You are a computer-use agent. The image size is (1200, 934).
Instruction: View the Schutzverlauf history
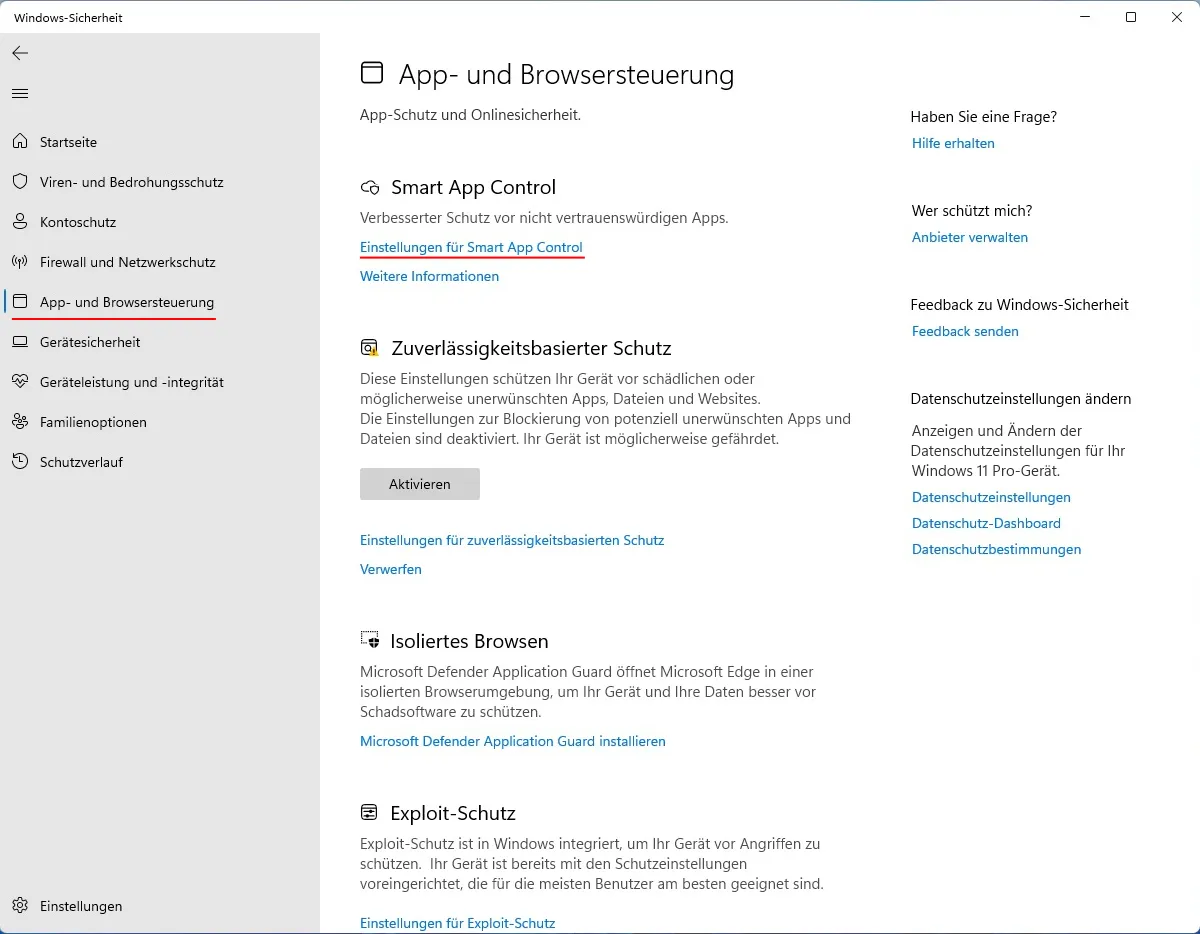pos(81,462)
